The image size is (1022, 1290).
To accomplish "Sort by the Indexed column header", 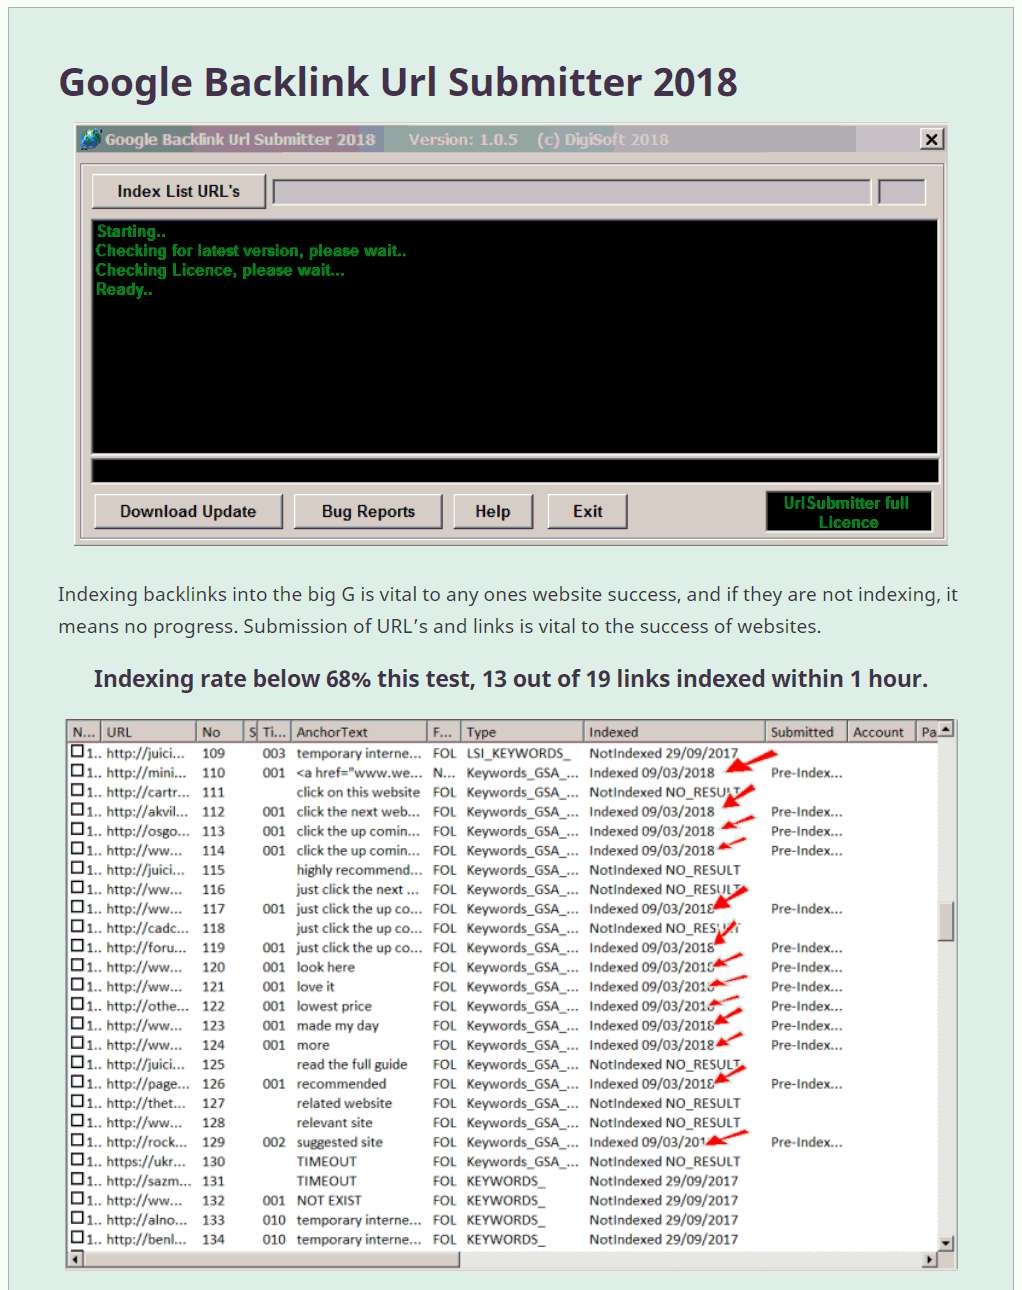I will [674, 732].
